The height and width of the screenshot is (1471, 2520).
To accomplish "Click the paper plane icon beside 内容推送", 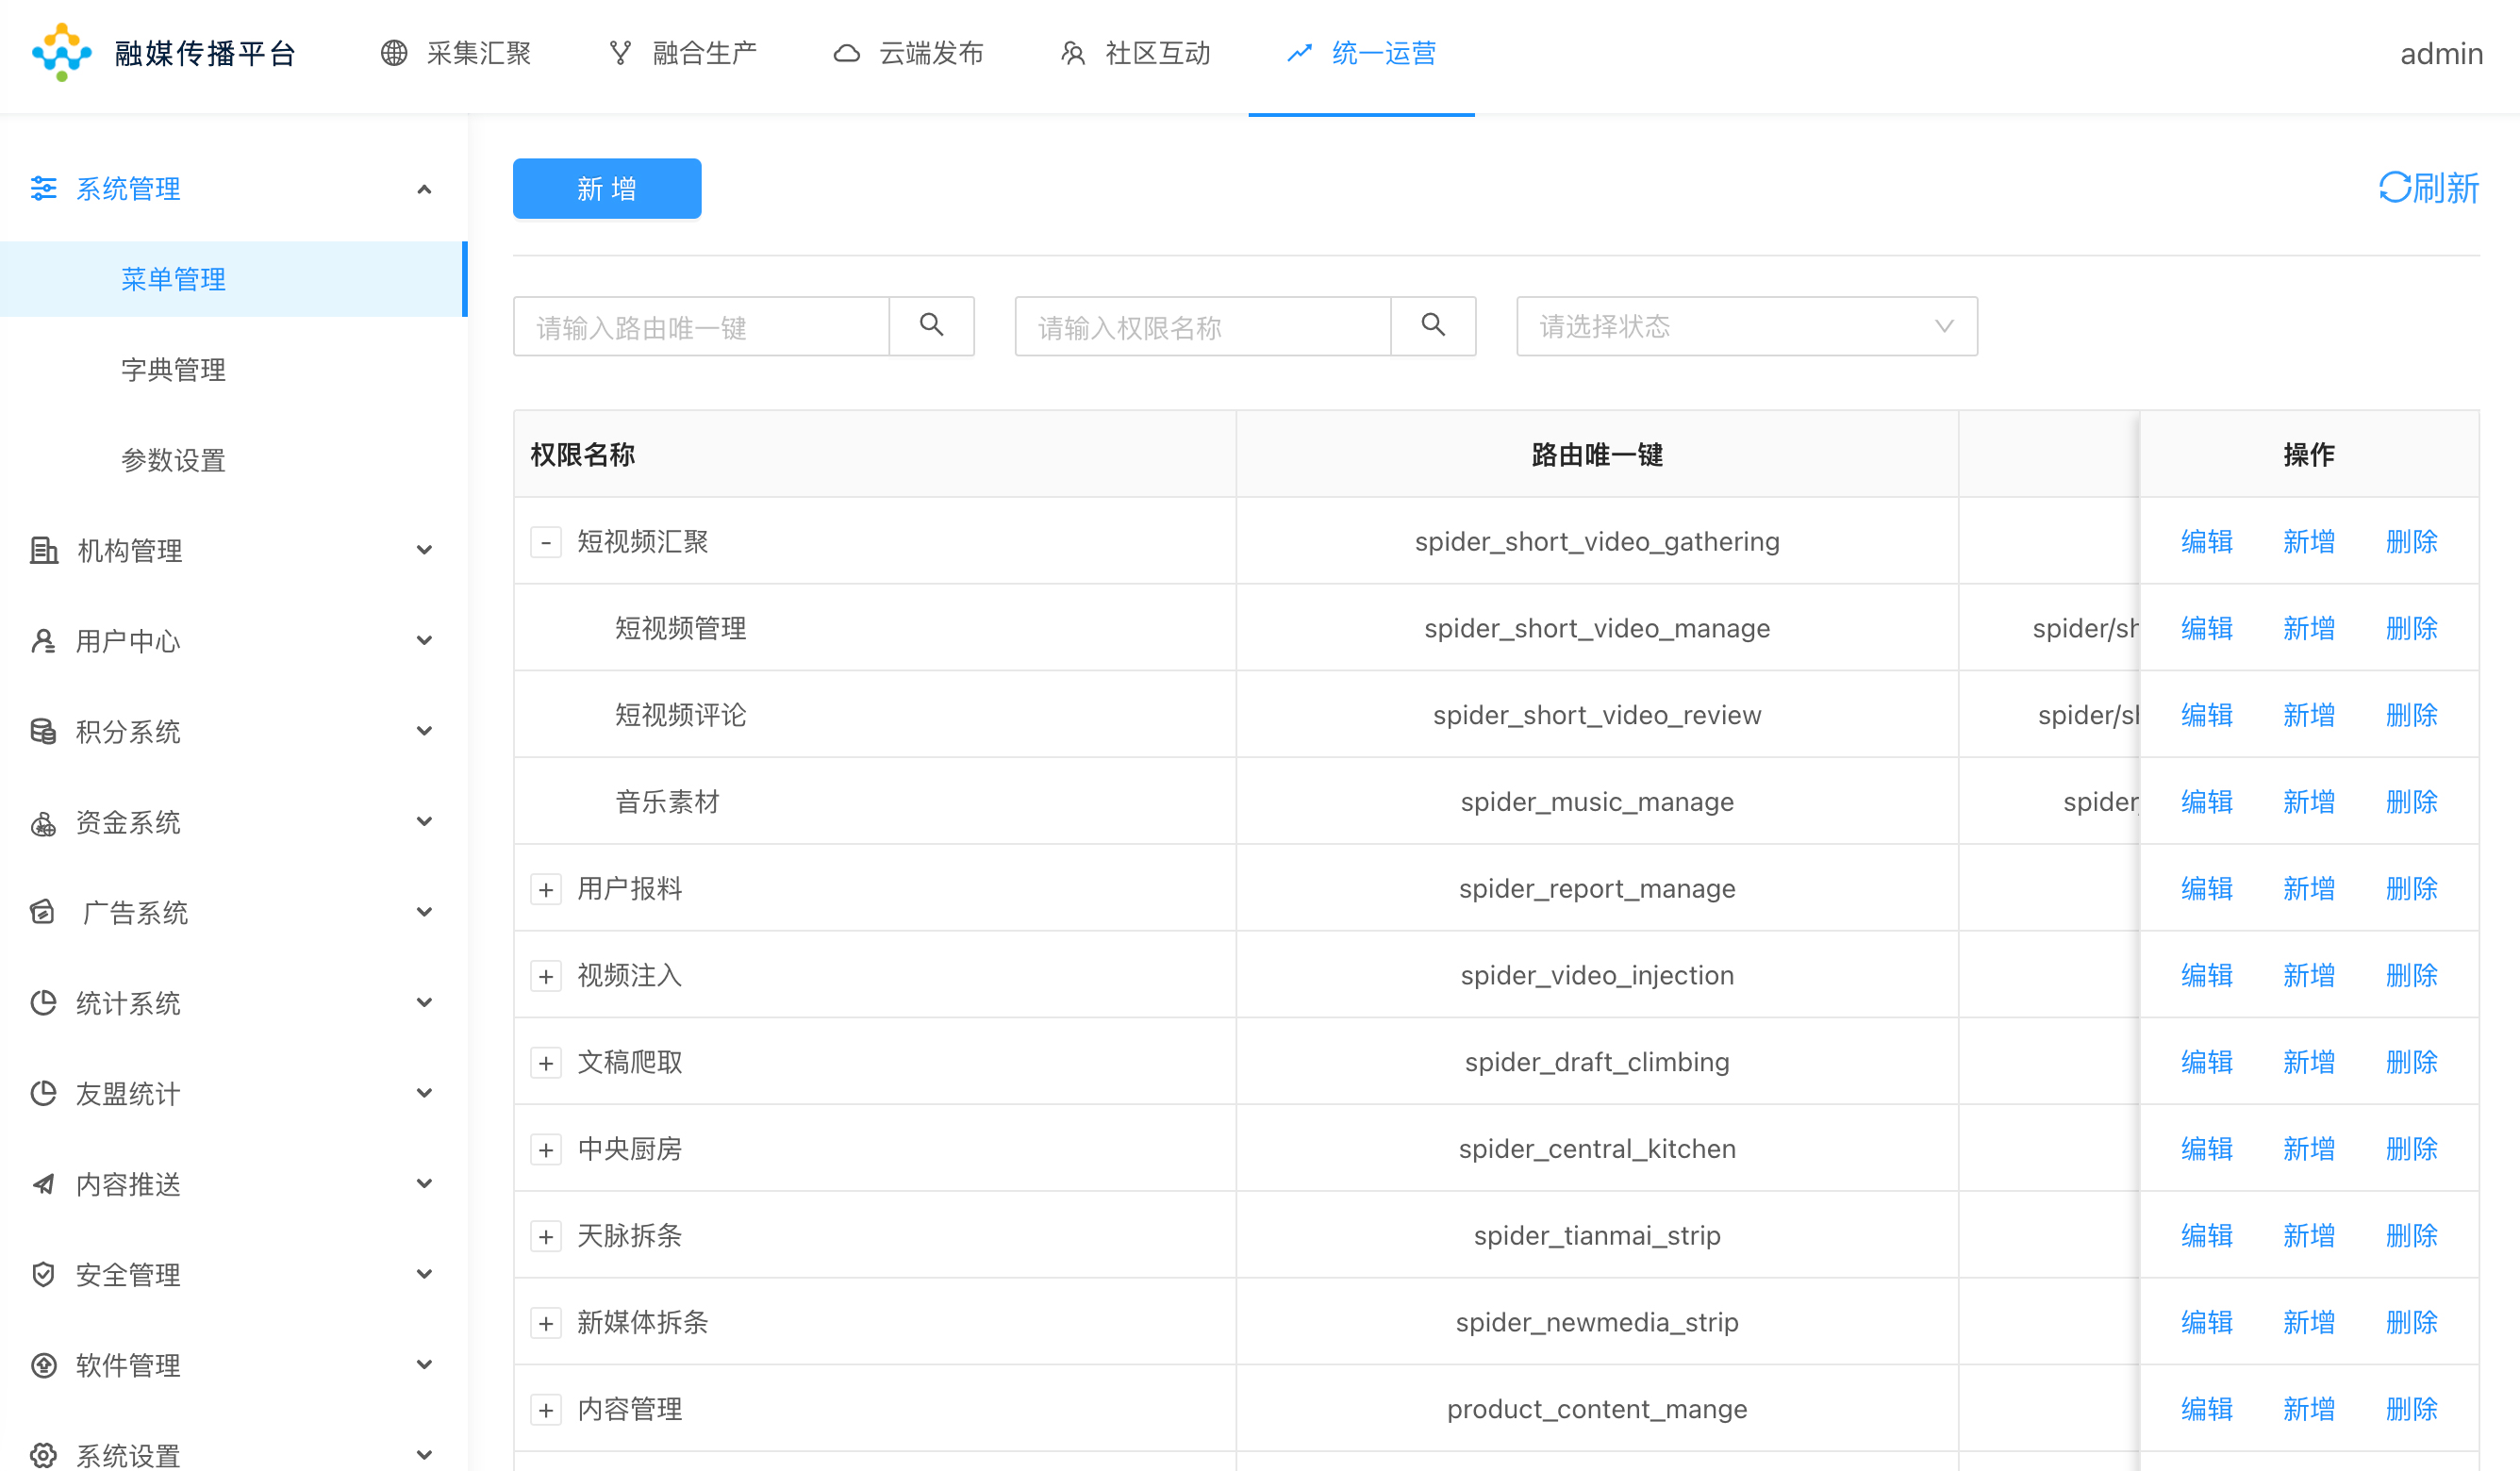I will [x=43, y=1184].
